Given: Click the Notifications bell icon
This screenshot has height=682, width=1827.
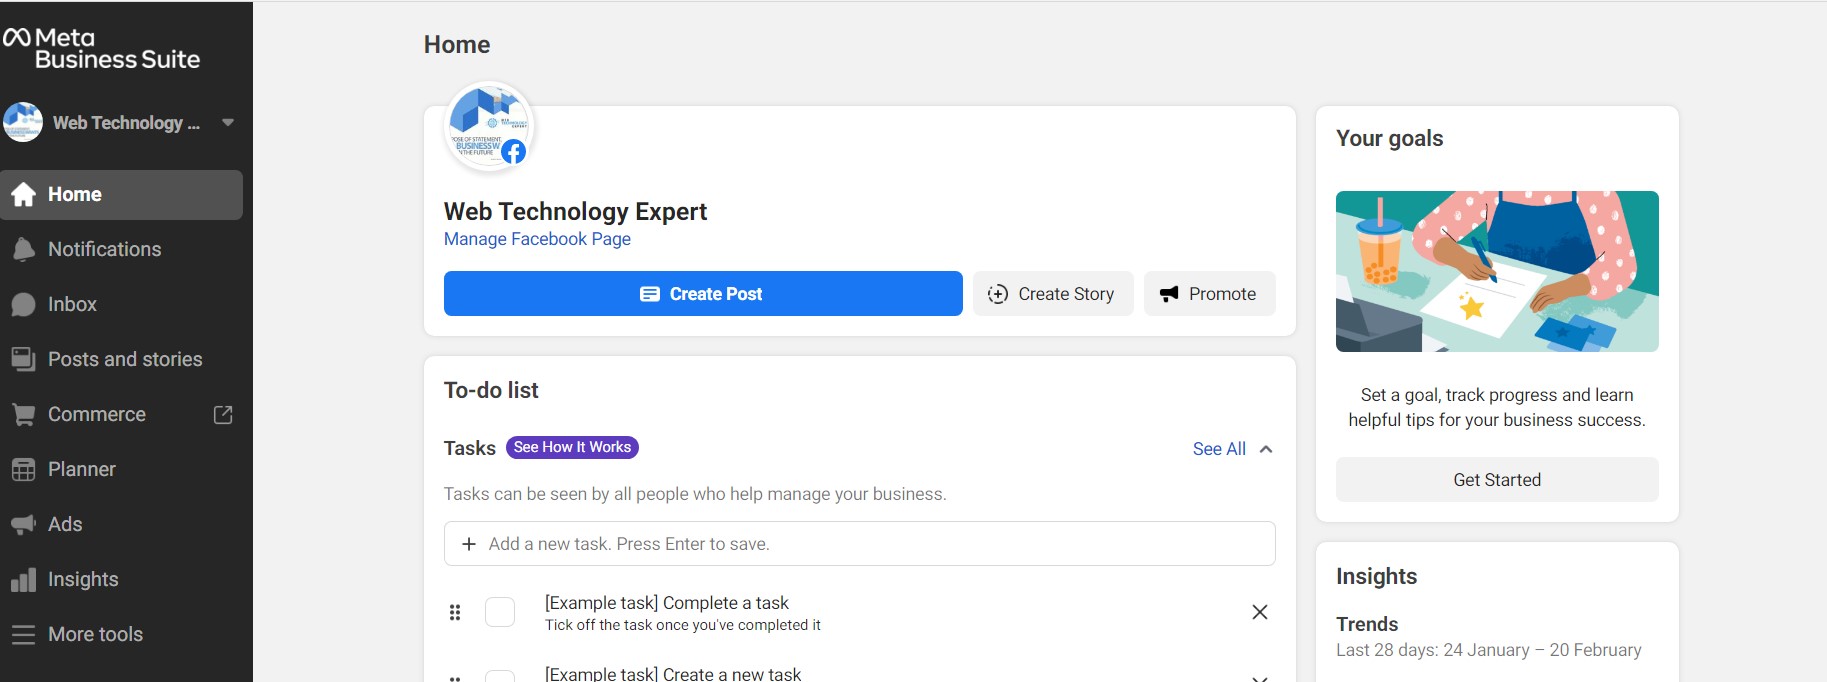Looking at the screenshot, I should click(24, 249).
